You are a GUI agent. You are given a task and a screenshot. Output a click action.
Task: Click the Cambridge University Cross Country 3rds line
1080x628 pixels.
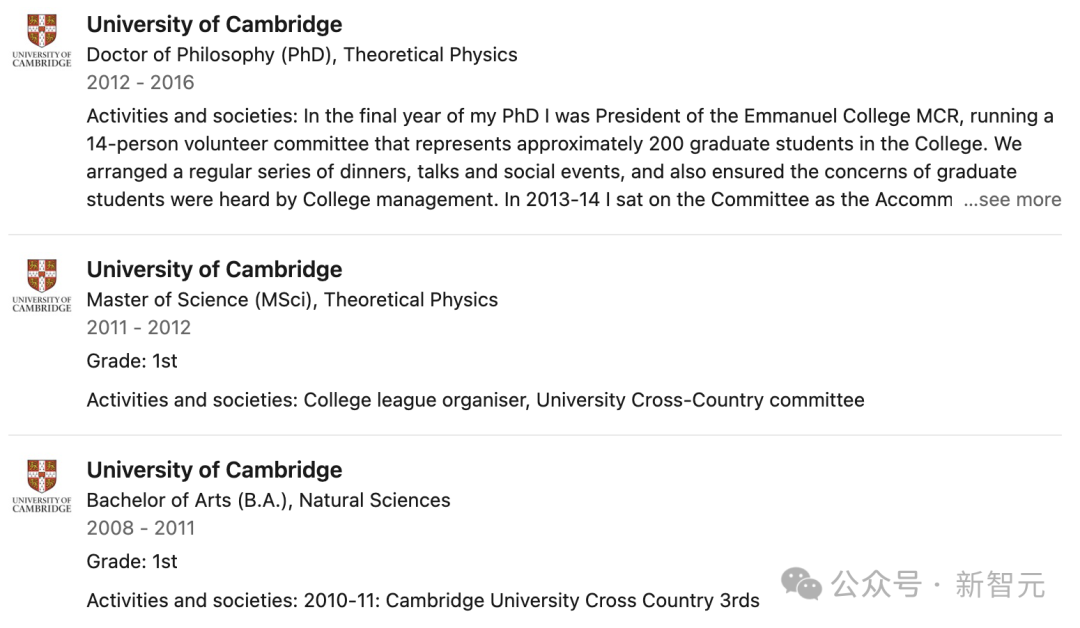(423, 600)
